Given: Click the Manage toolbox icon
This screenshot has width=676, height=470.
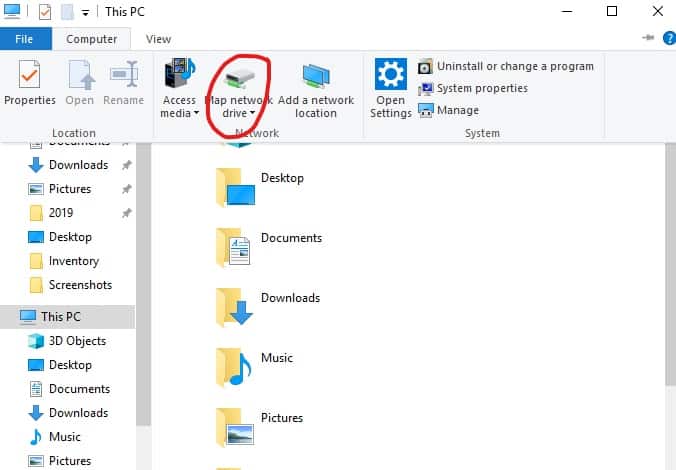Looking at the screenshot, I should [x=426, y=111].
